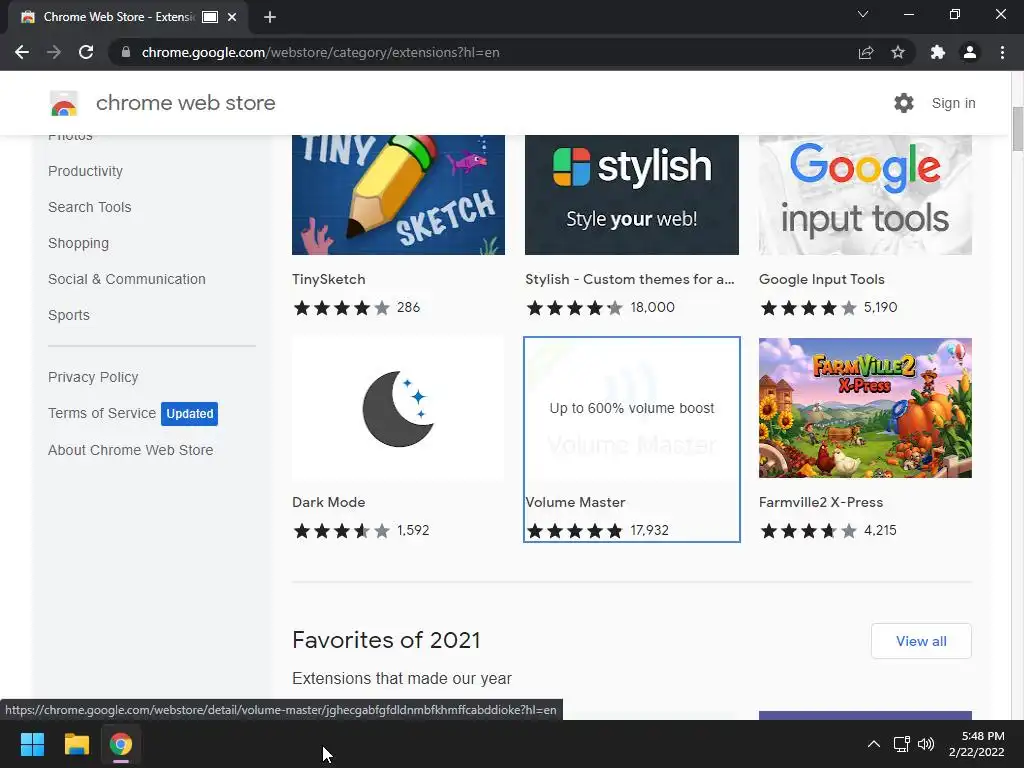This screenshot has height=768, width=1024.
Task: Sign in to the Chrome Web Store
Action: coord(953,103)
